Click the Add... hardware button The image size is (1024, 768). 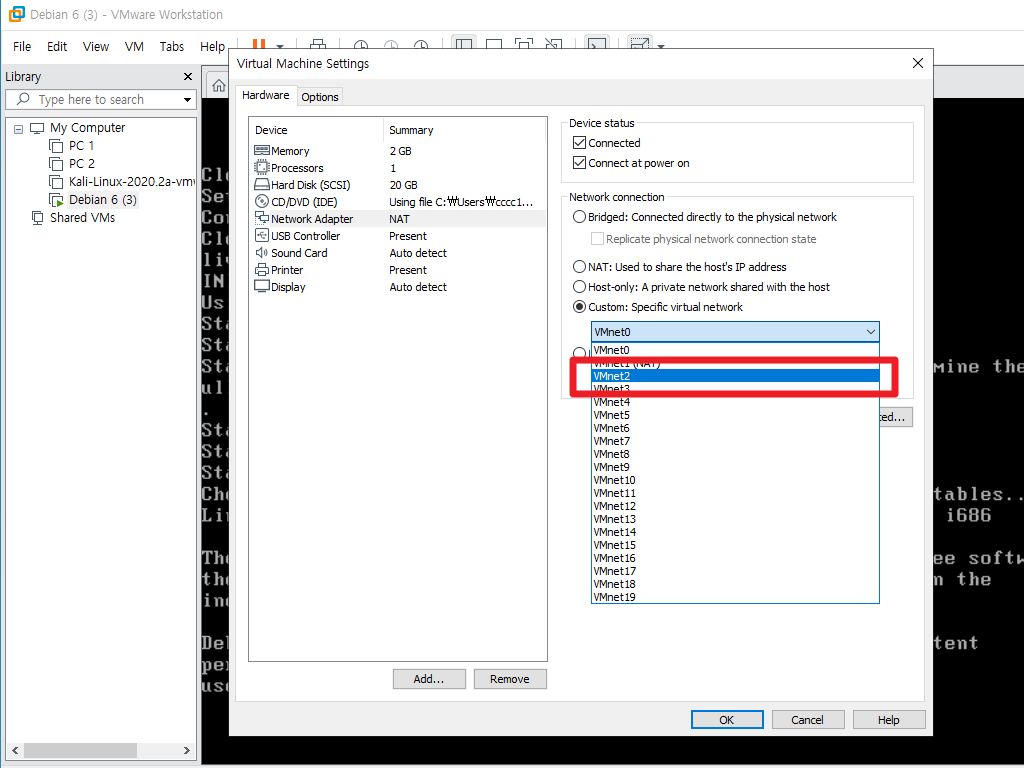coord(429,679)
